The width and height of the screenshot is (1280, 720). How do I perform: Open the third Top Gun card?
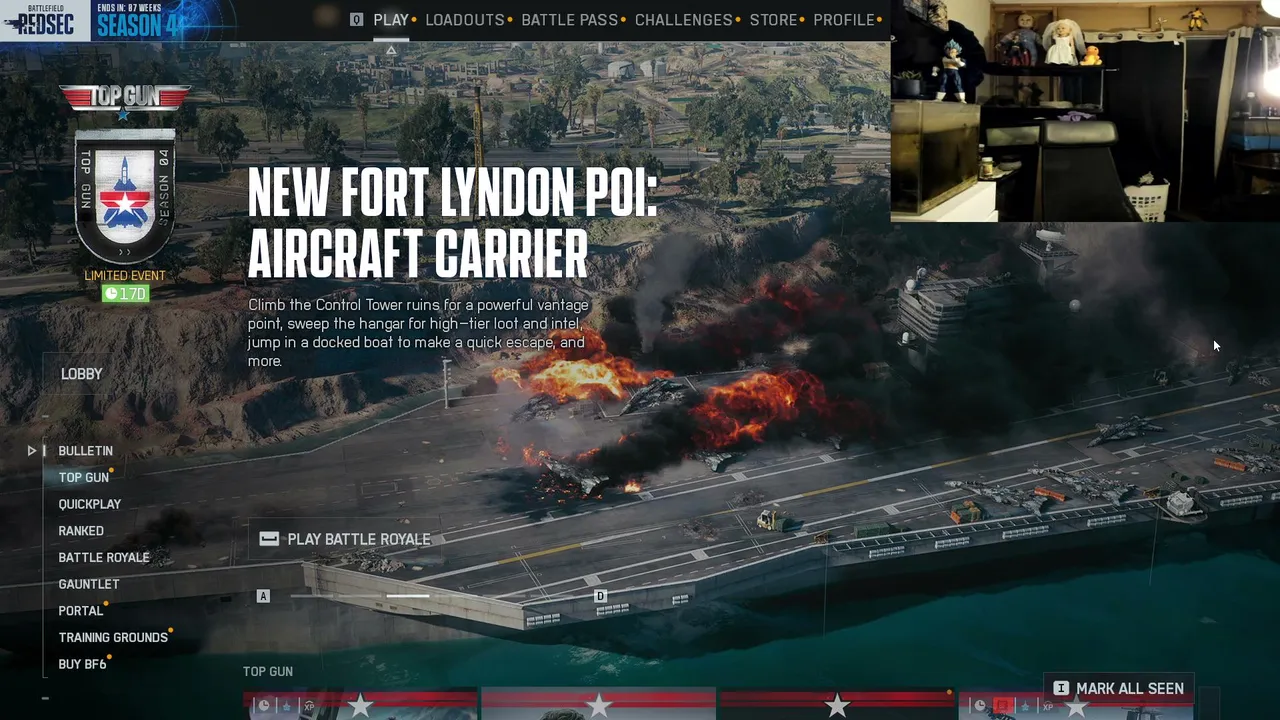(837, 704)
